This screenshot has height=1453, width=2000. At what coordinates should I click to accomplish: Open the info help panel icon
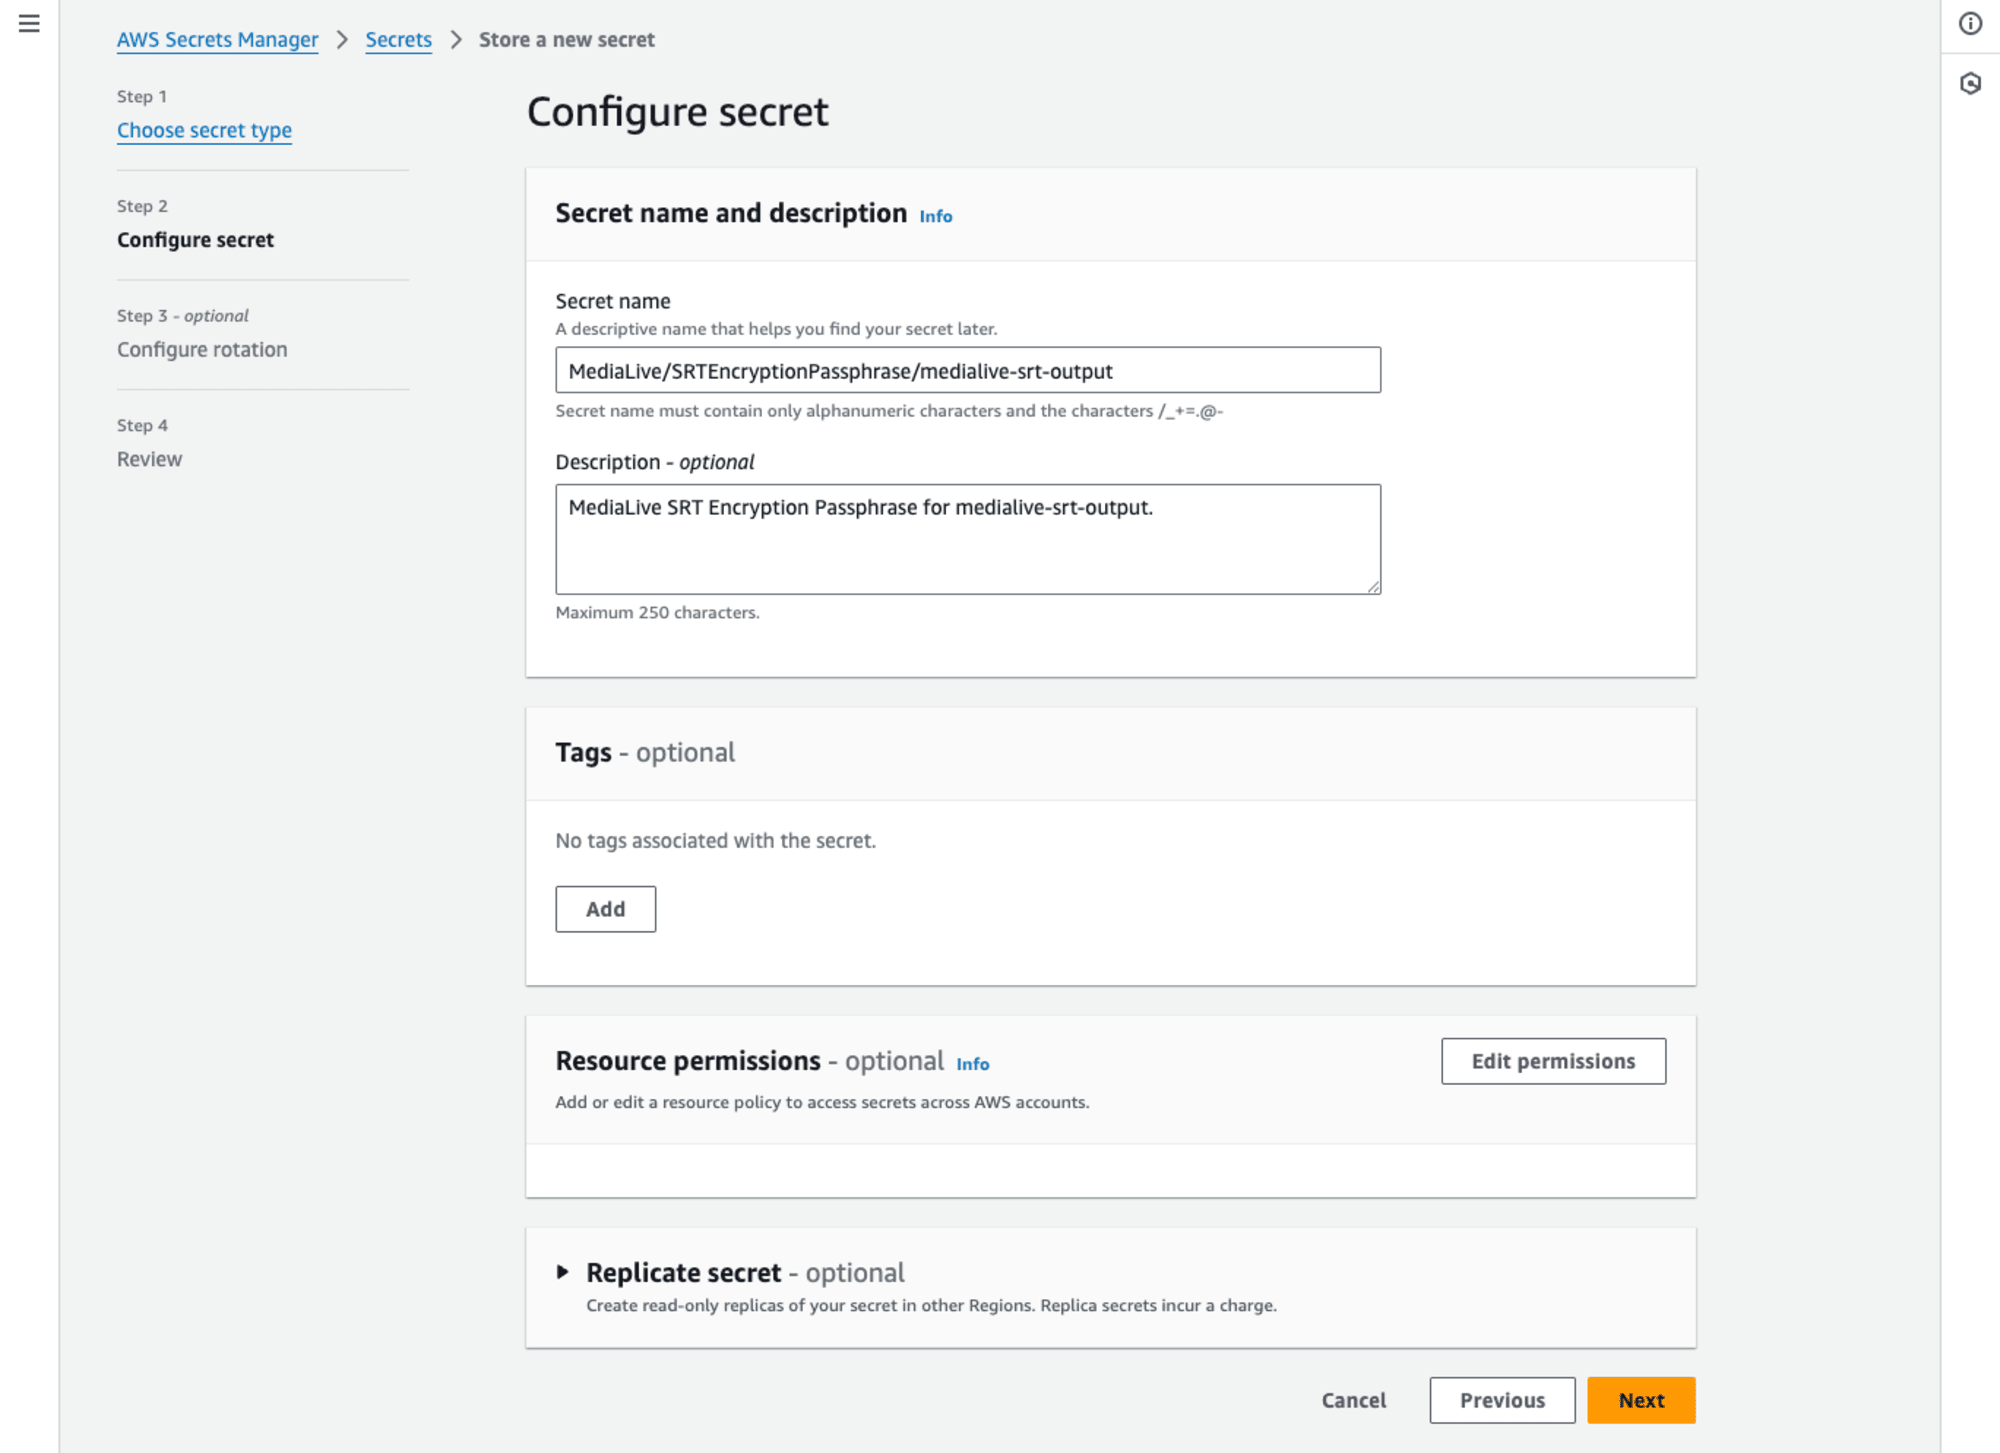(1970, 23)
